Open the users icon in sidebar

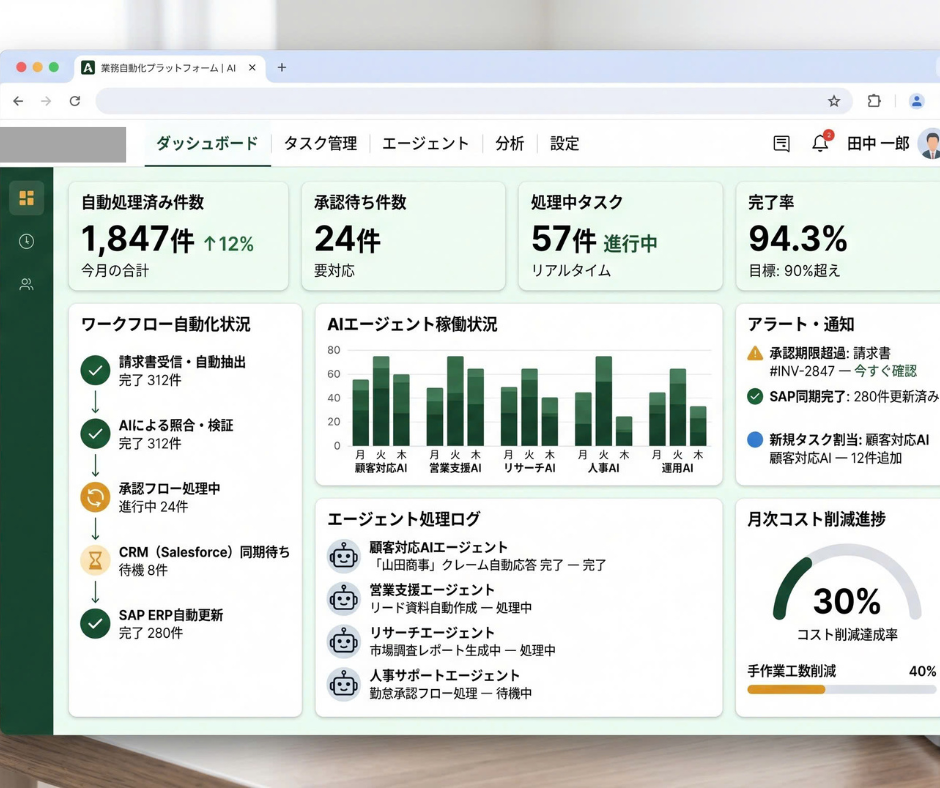point(26,284)
